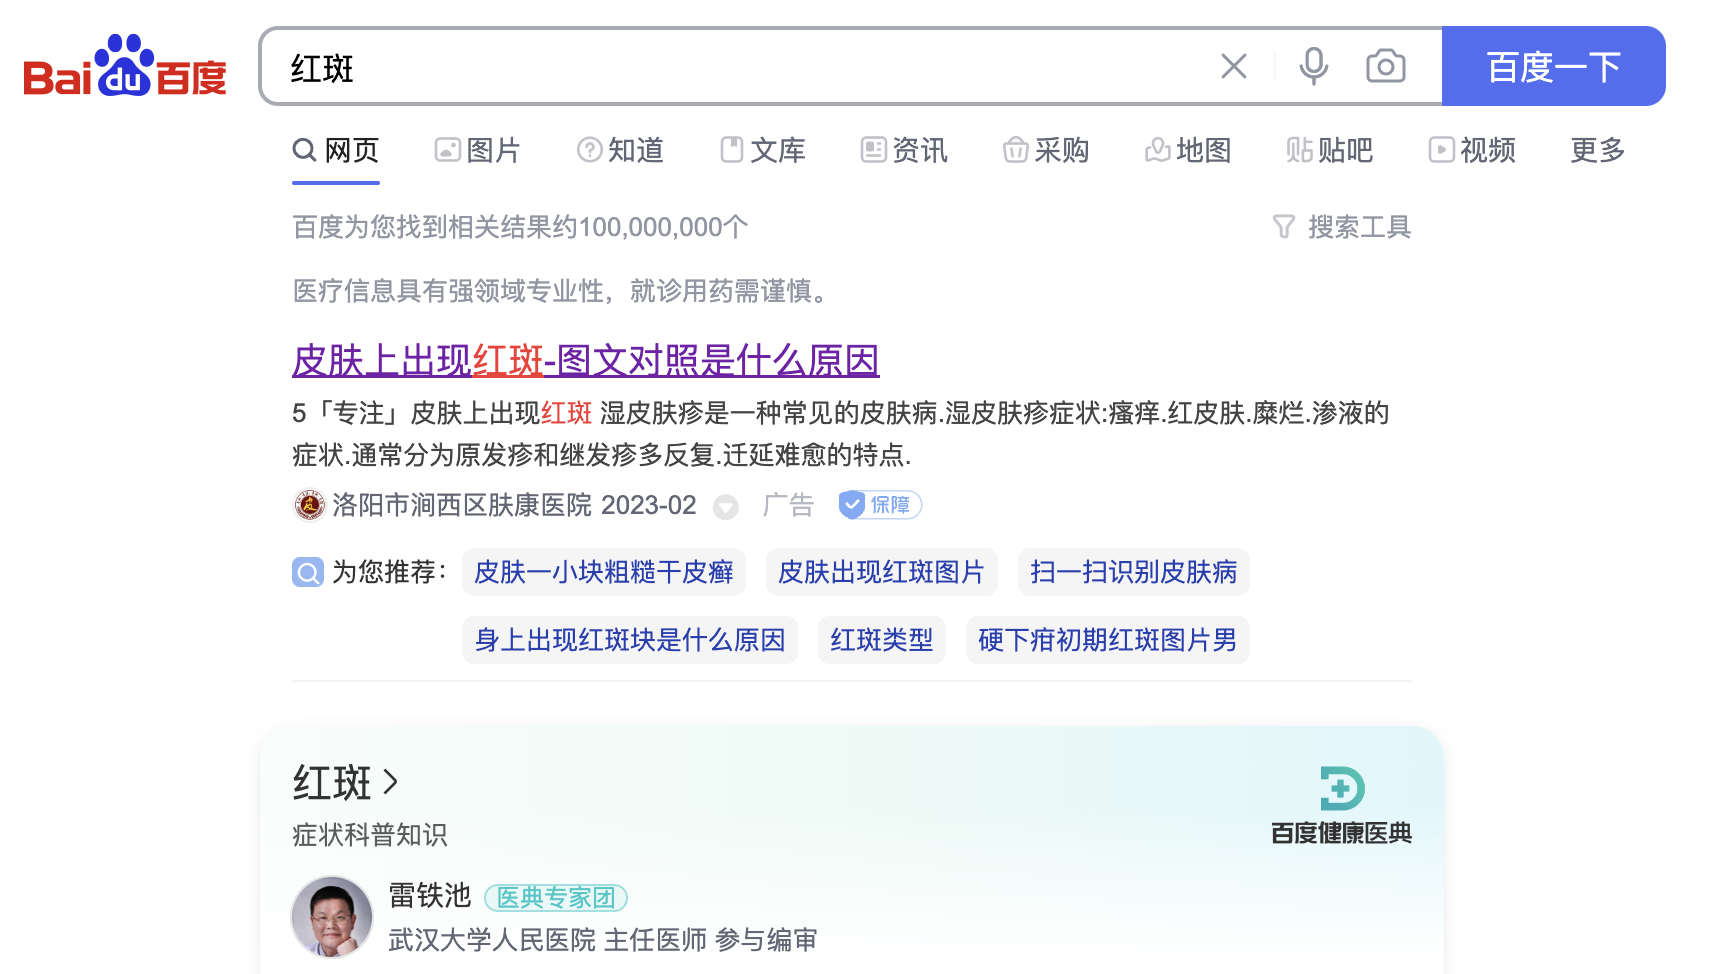Clear the search box with the X icon
Viewport: 1710px width, 974px height.
[1233, 66]
